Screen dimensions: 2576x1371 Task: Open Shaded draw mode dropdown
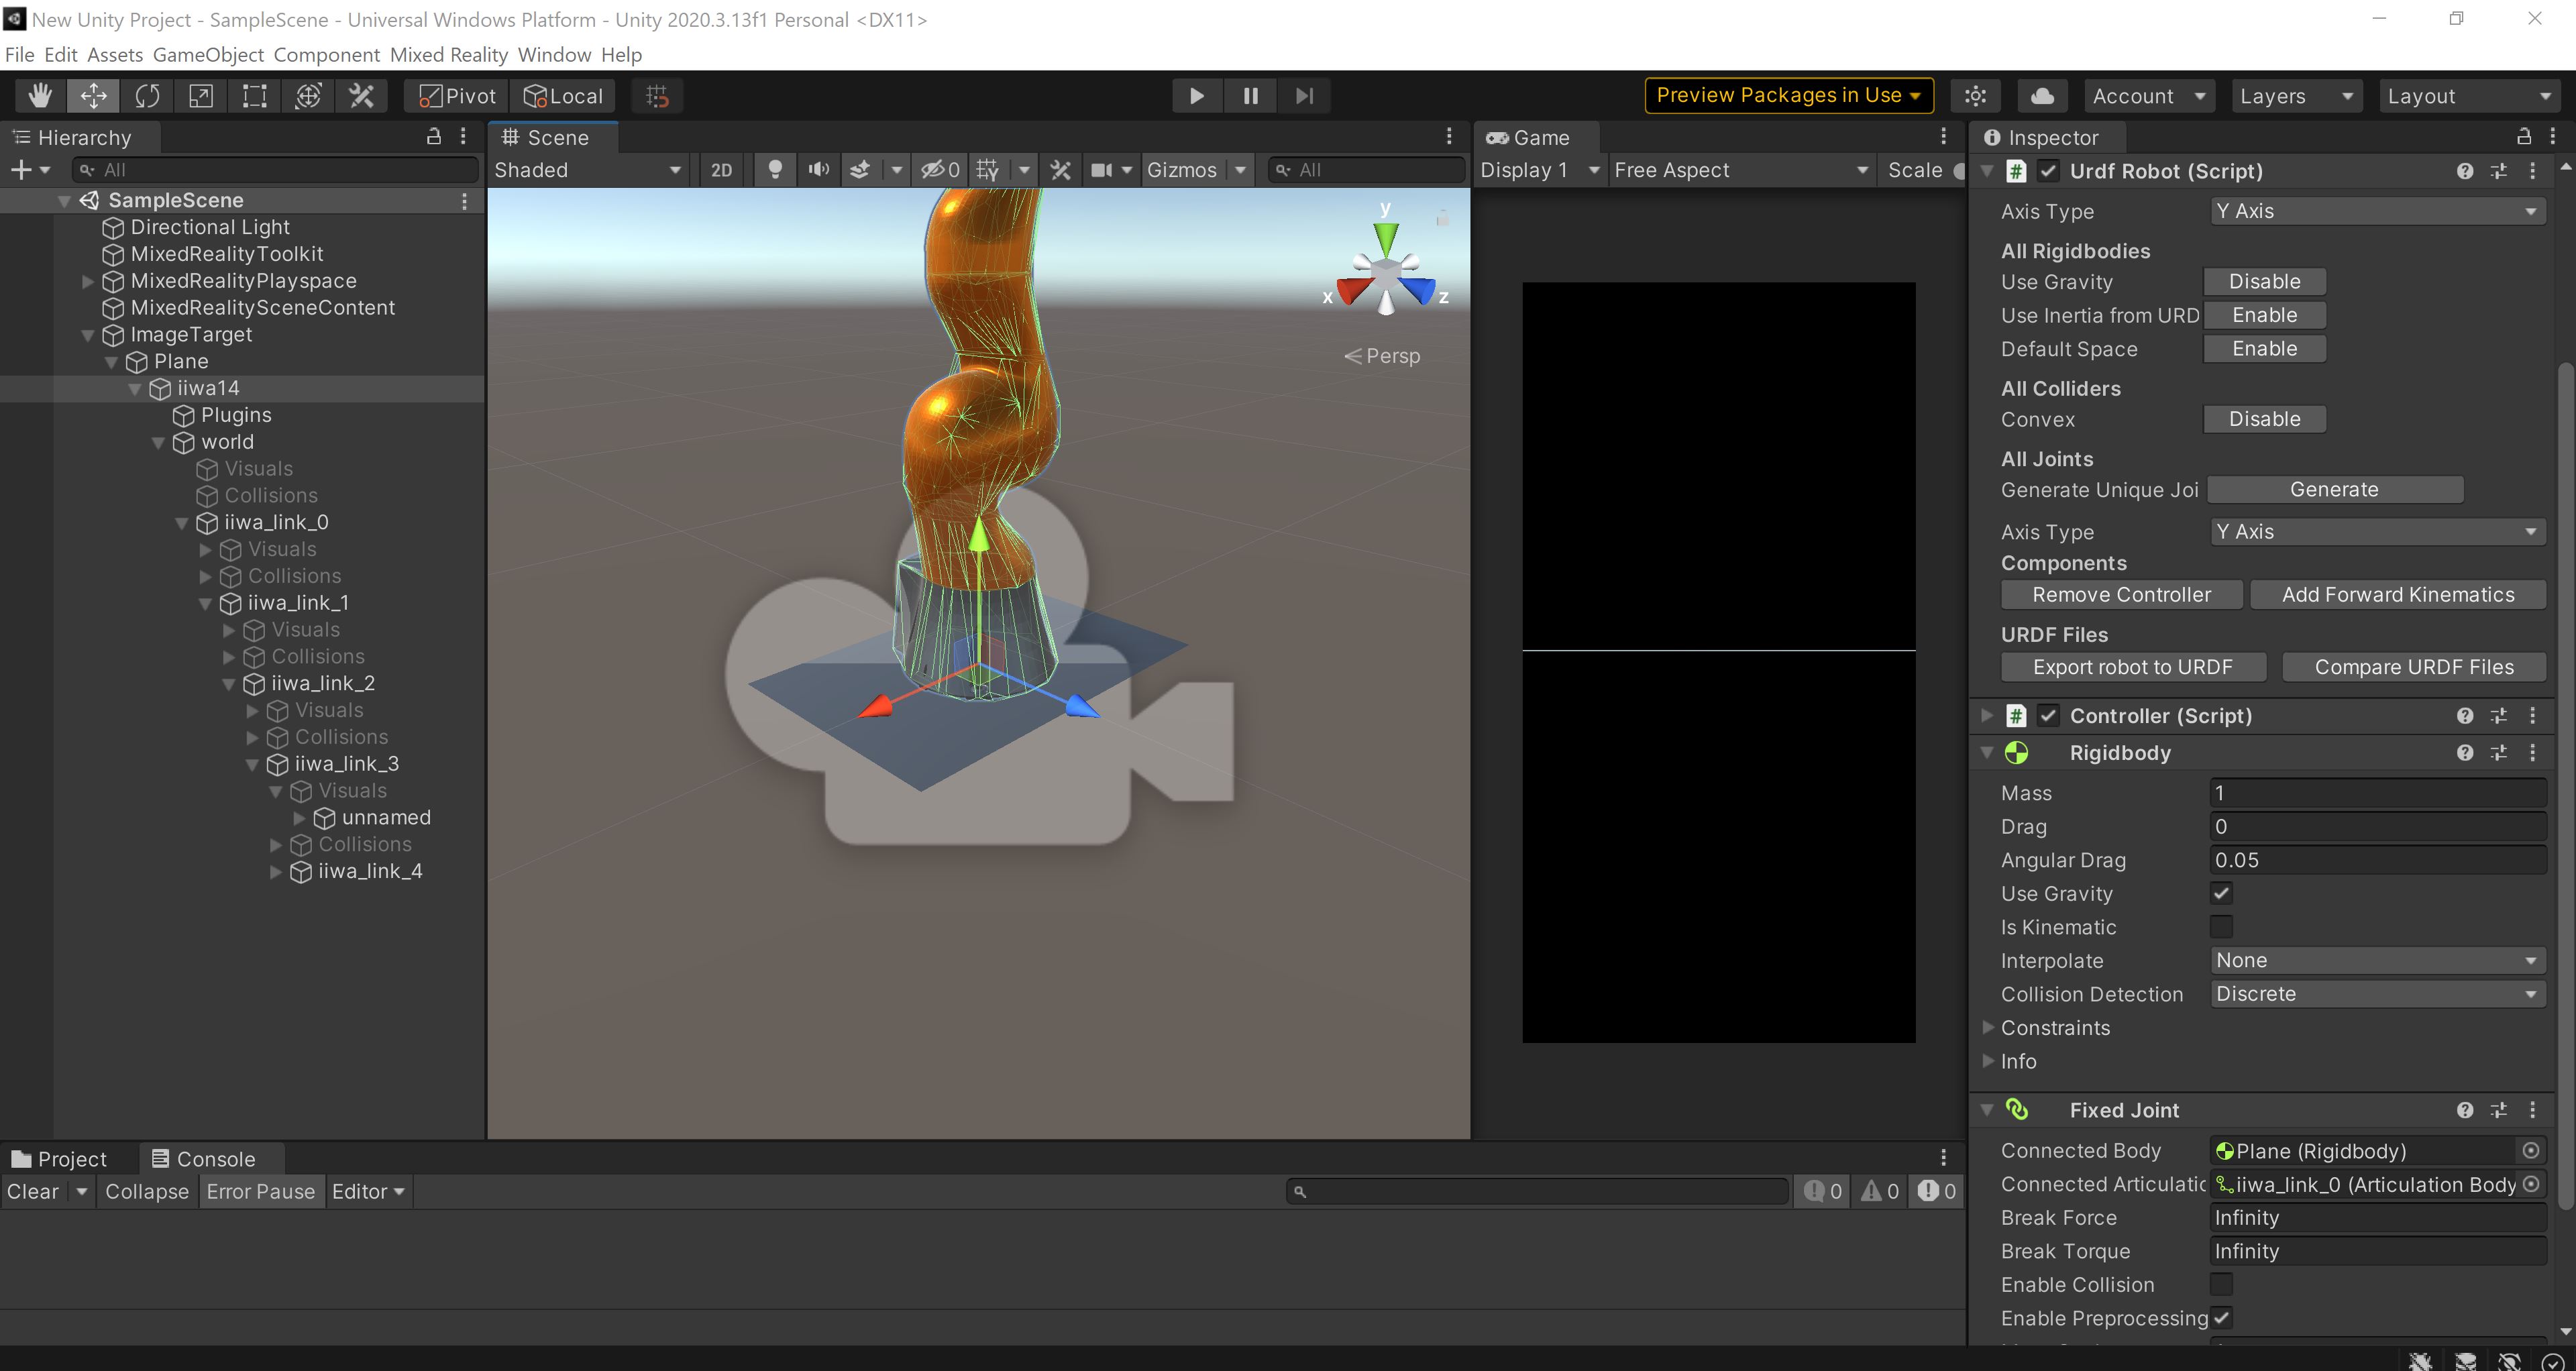(589, 170)
